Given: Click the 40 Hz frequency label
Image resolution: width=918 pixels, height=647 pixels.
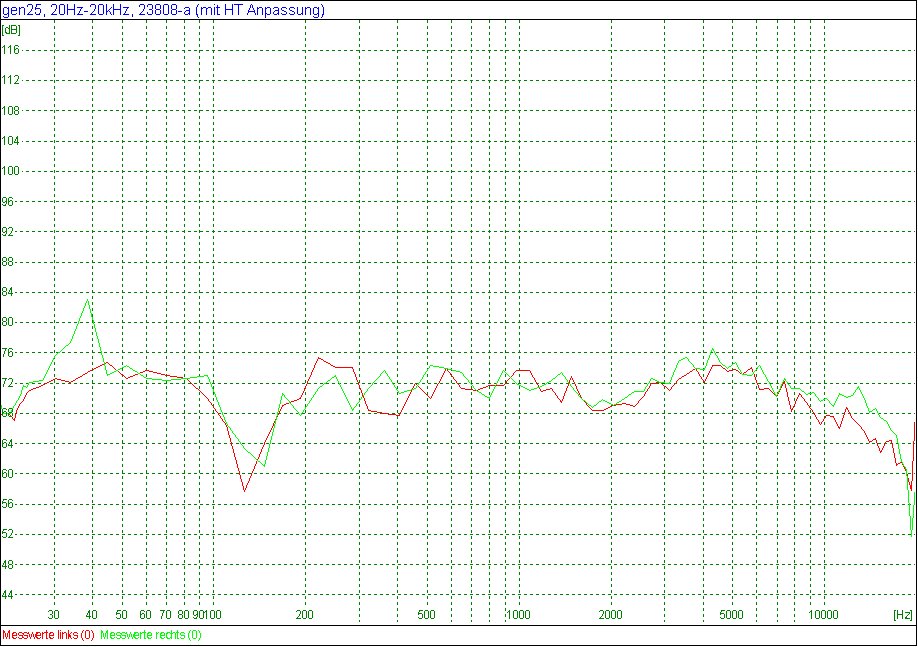Looking at the screenshot, I should pos(91,615).
